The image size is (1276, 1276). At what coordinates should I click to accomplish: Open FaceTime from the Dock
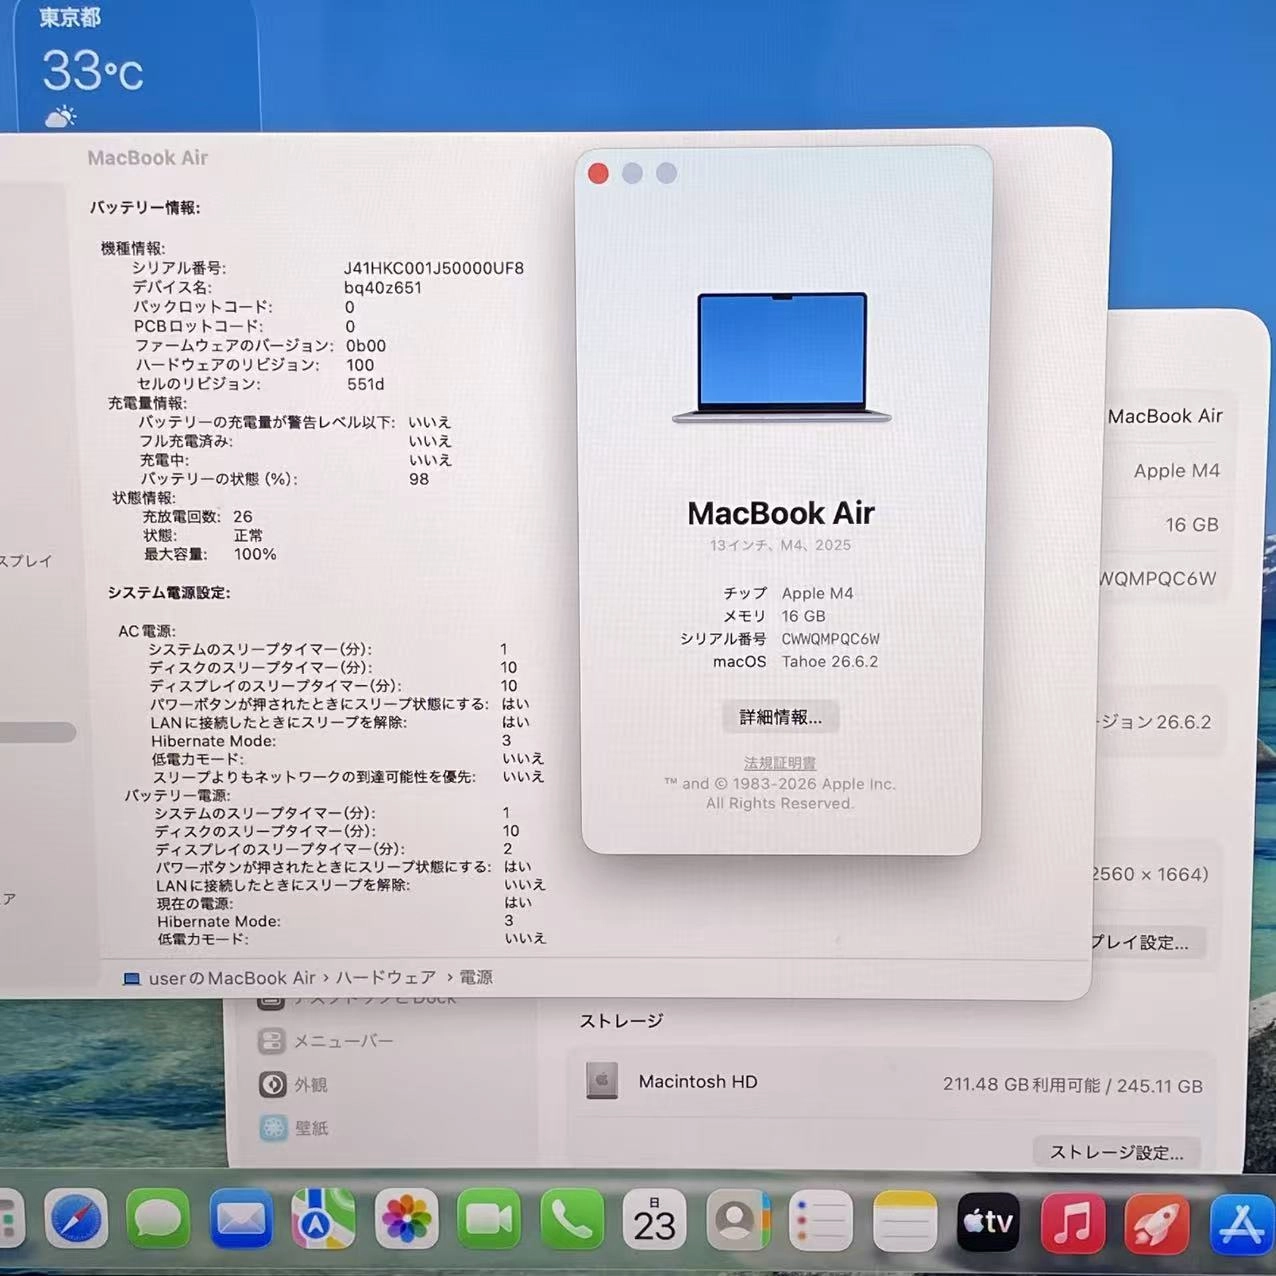[x=488, y=1219]
